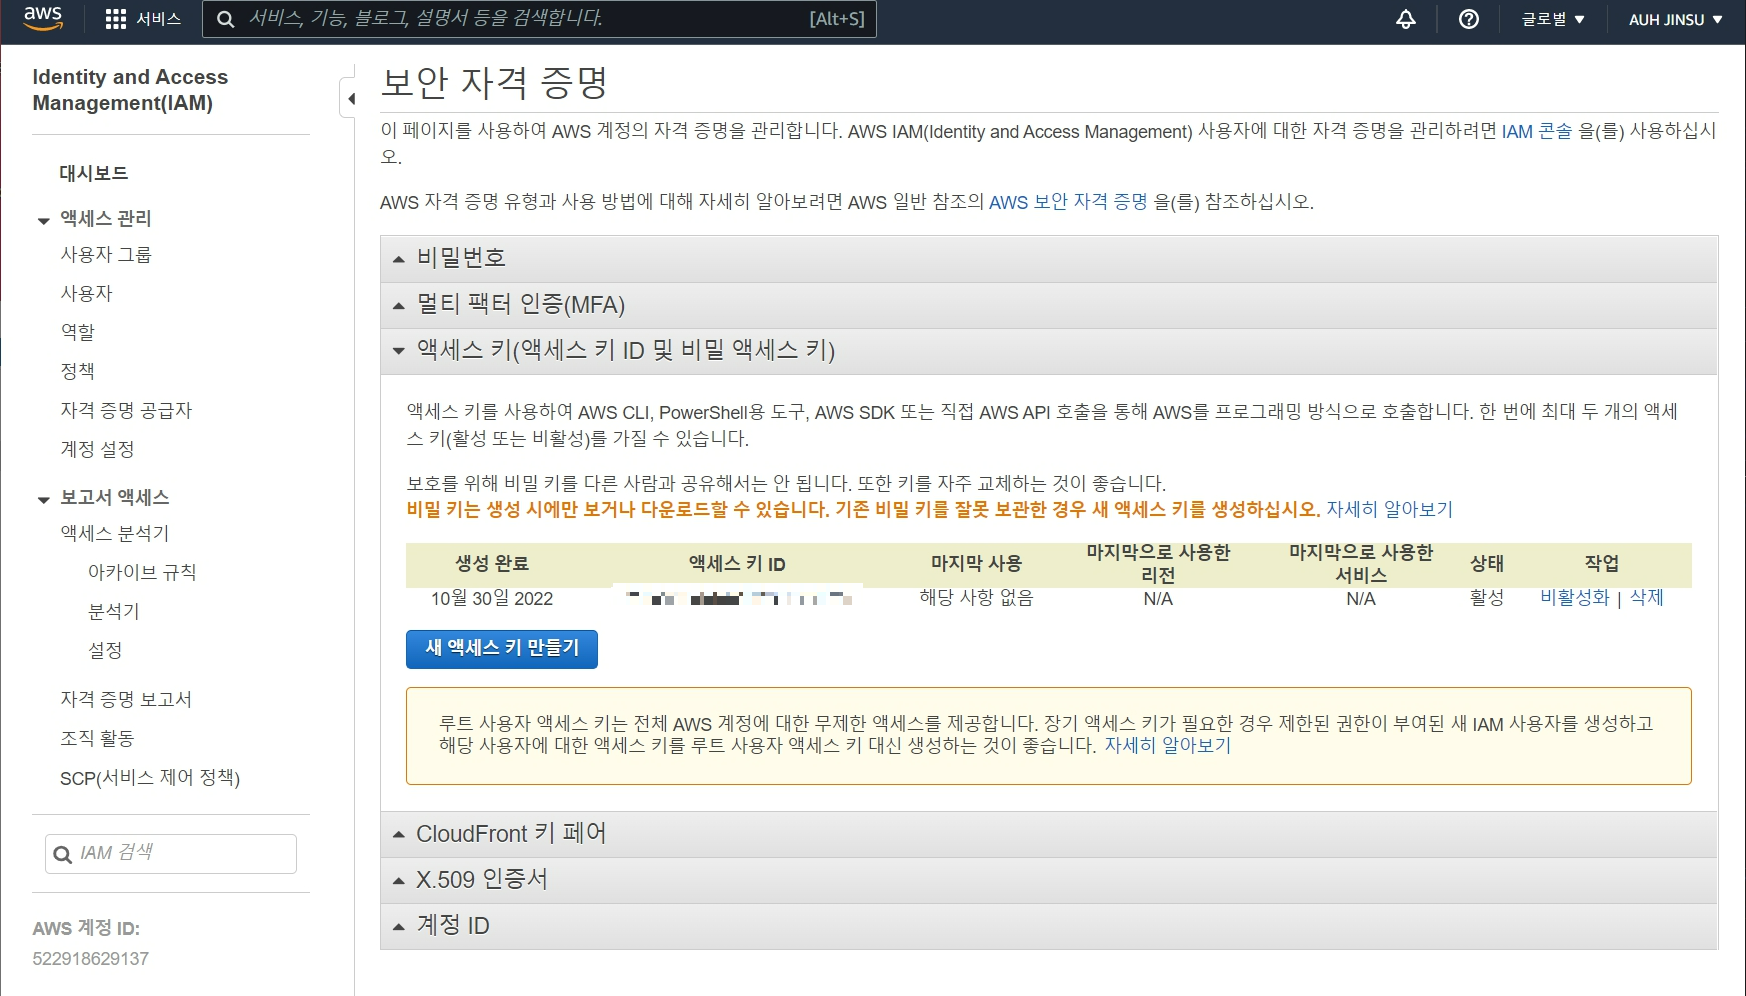Open the notifications bell
Screen dimensions: 1746x996
click(1406, 19)
